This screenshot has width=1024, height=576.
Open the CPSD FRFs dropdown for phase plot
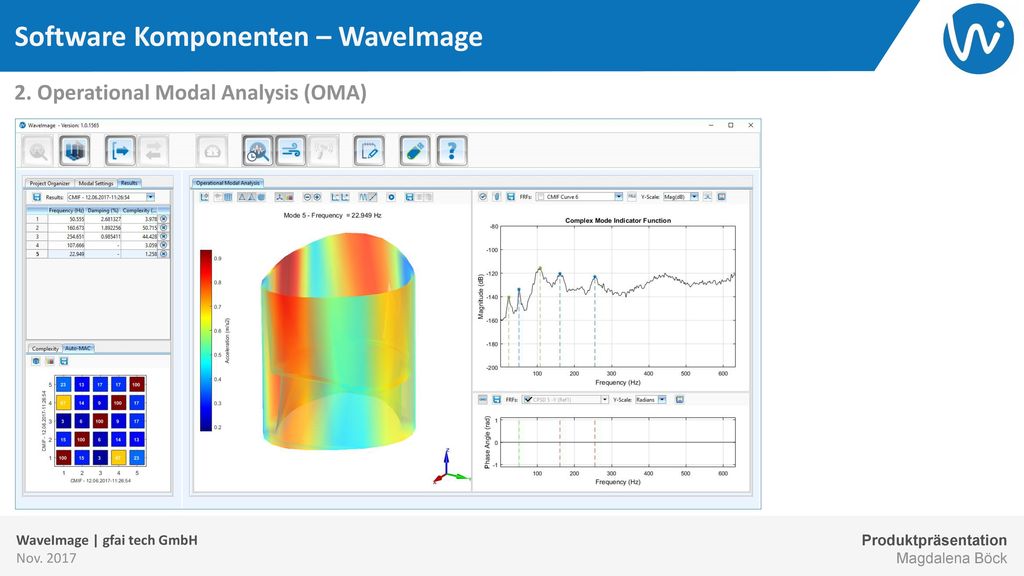605,399
